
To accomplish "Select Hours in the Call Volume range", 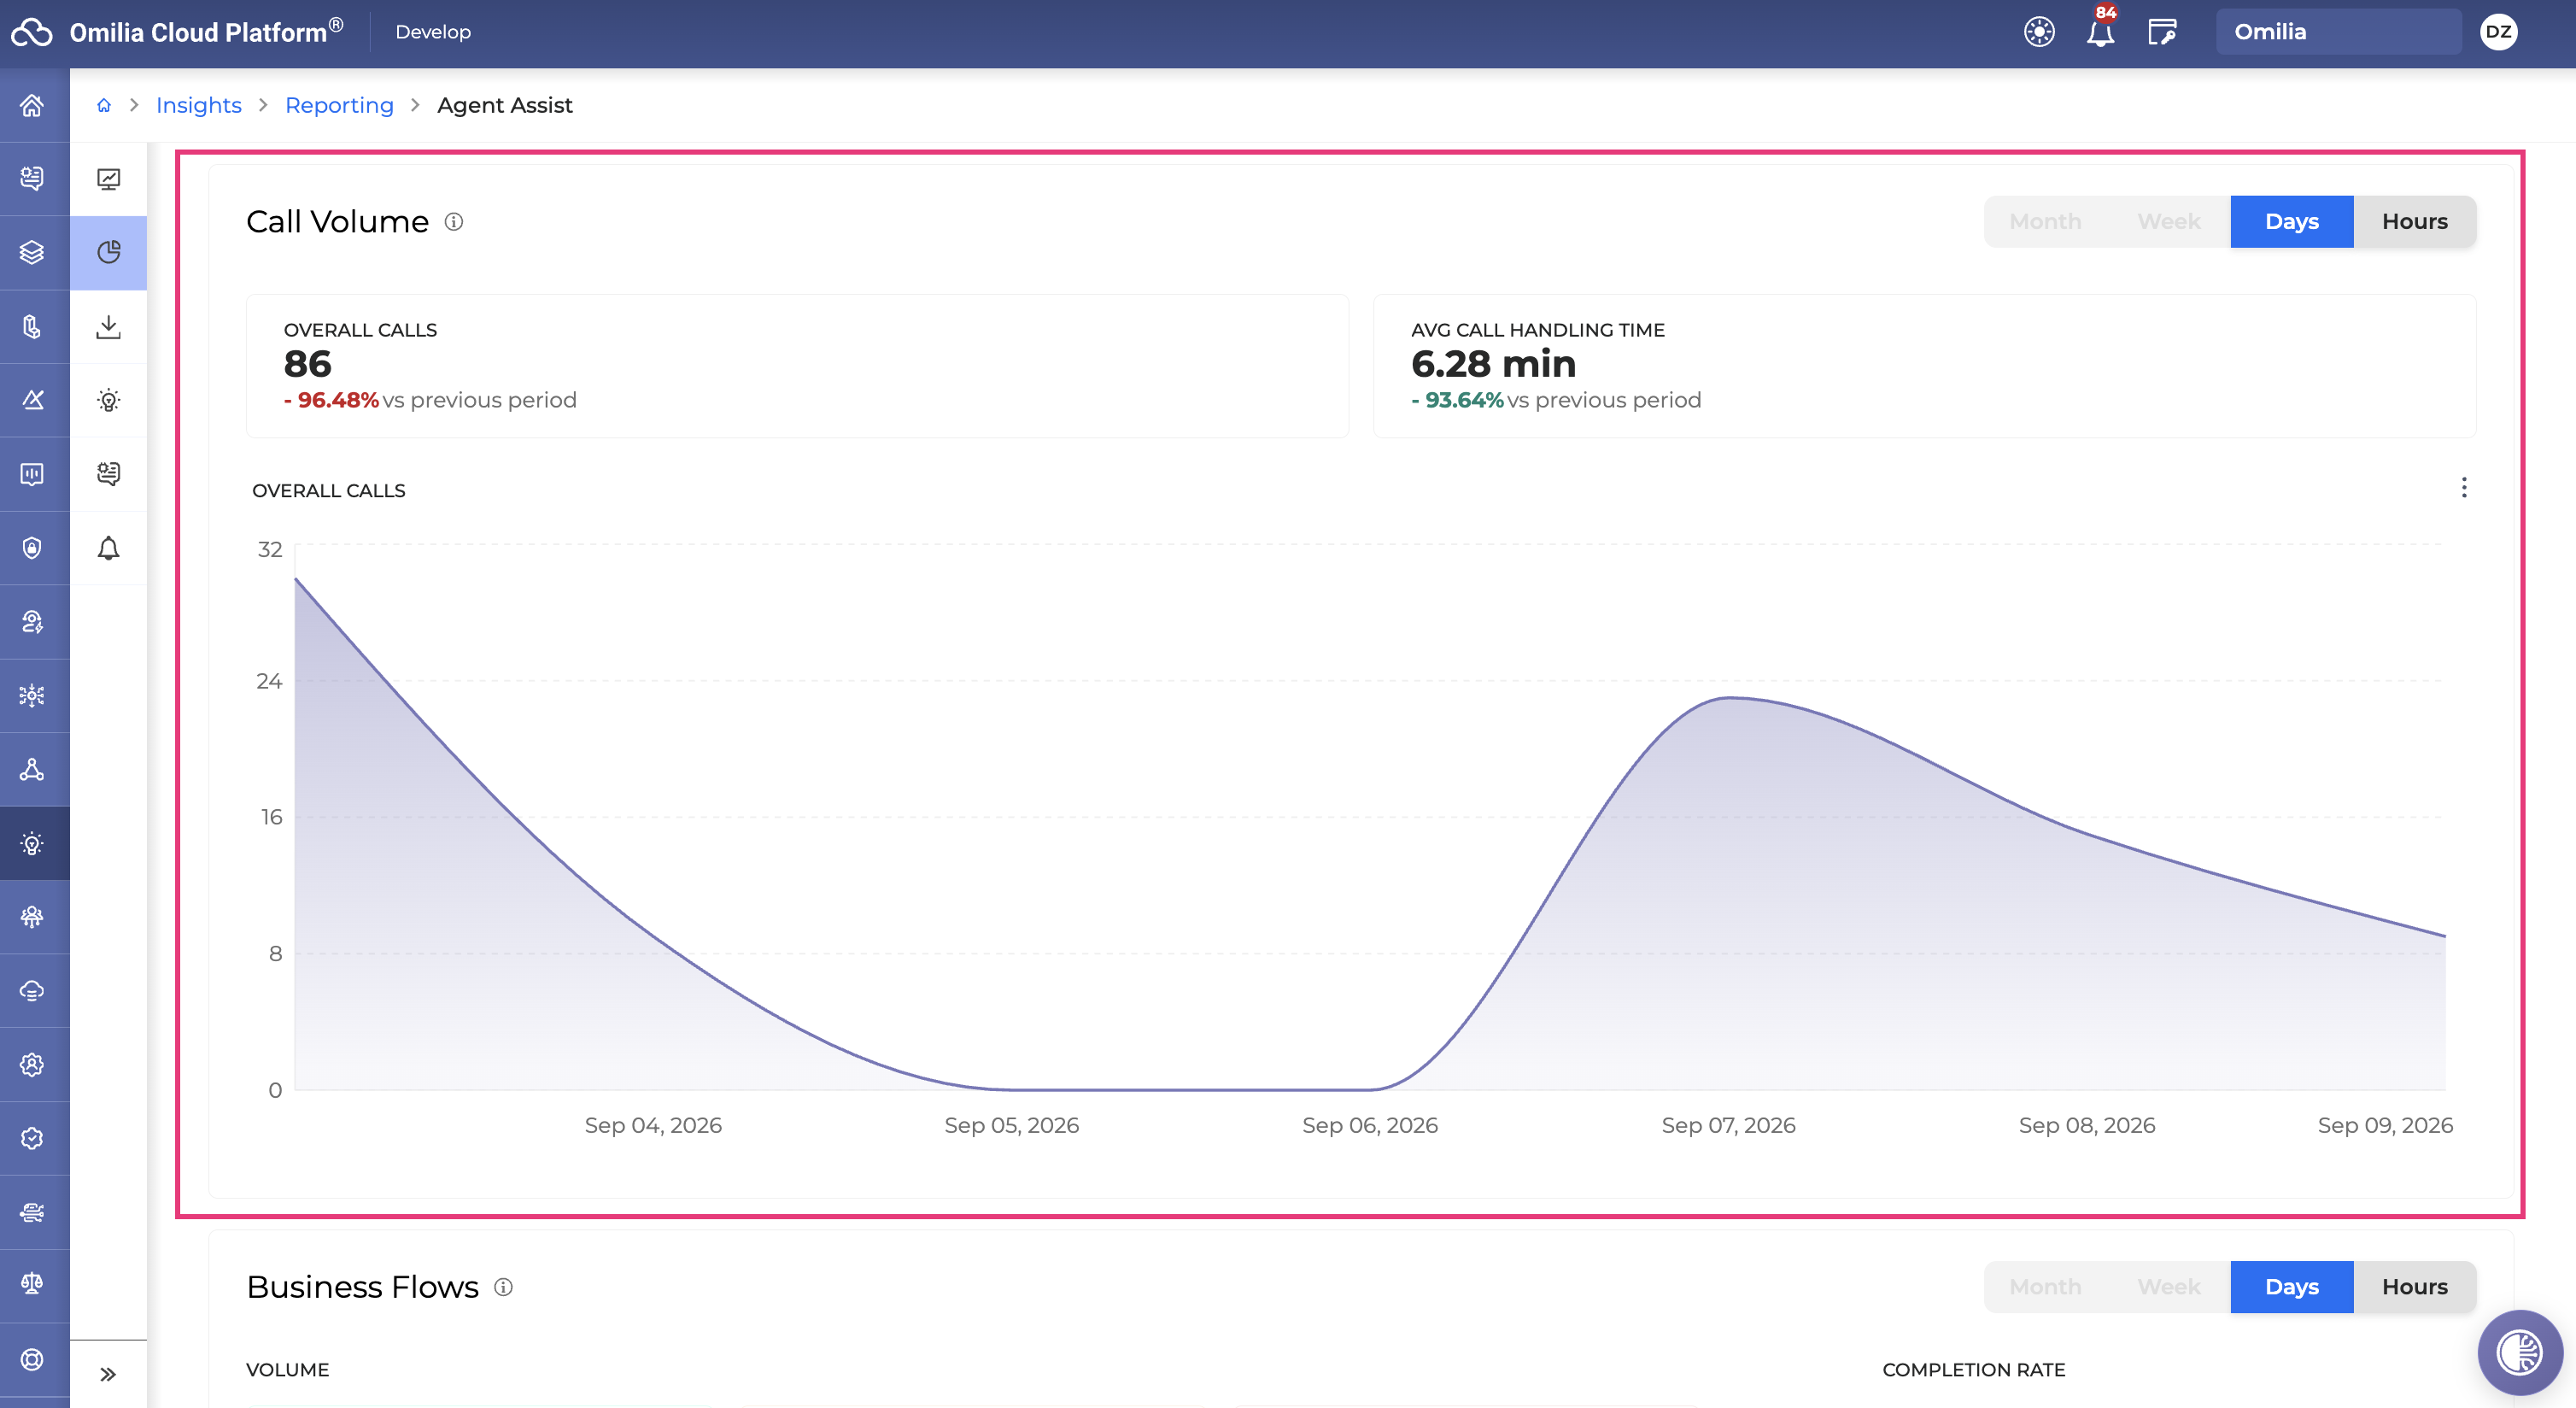I will pyautogui.click(x=2414, y=221).
